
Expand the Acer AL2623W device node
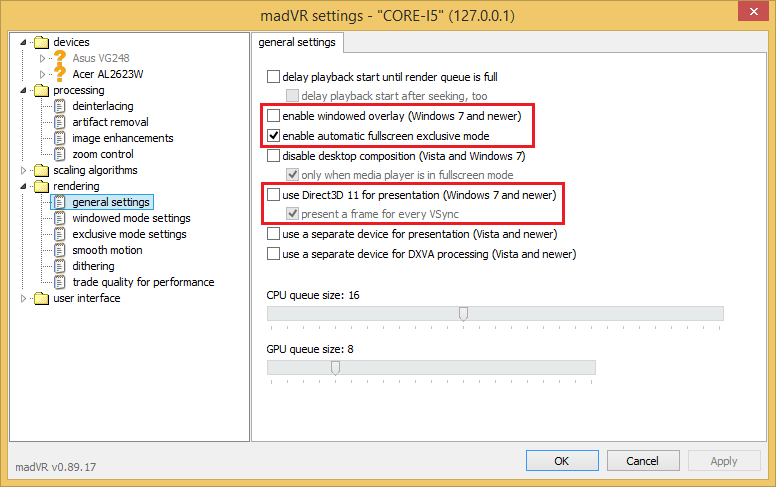click(42, 74)
